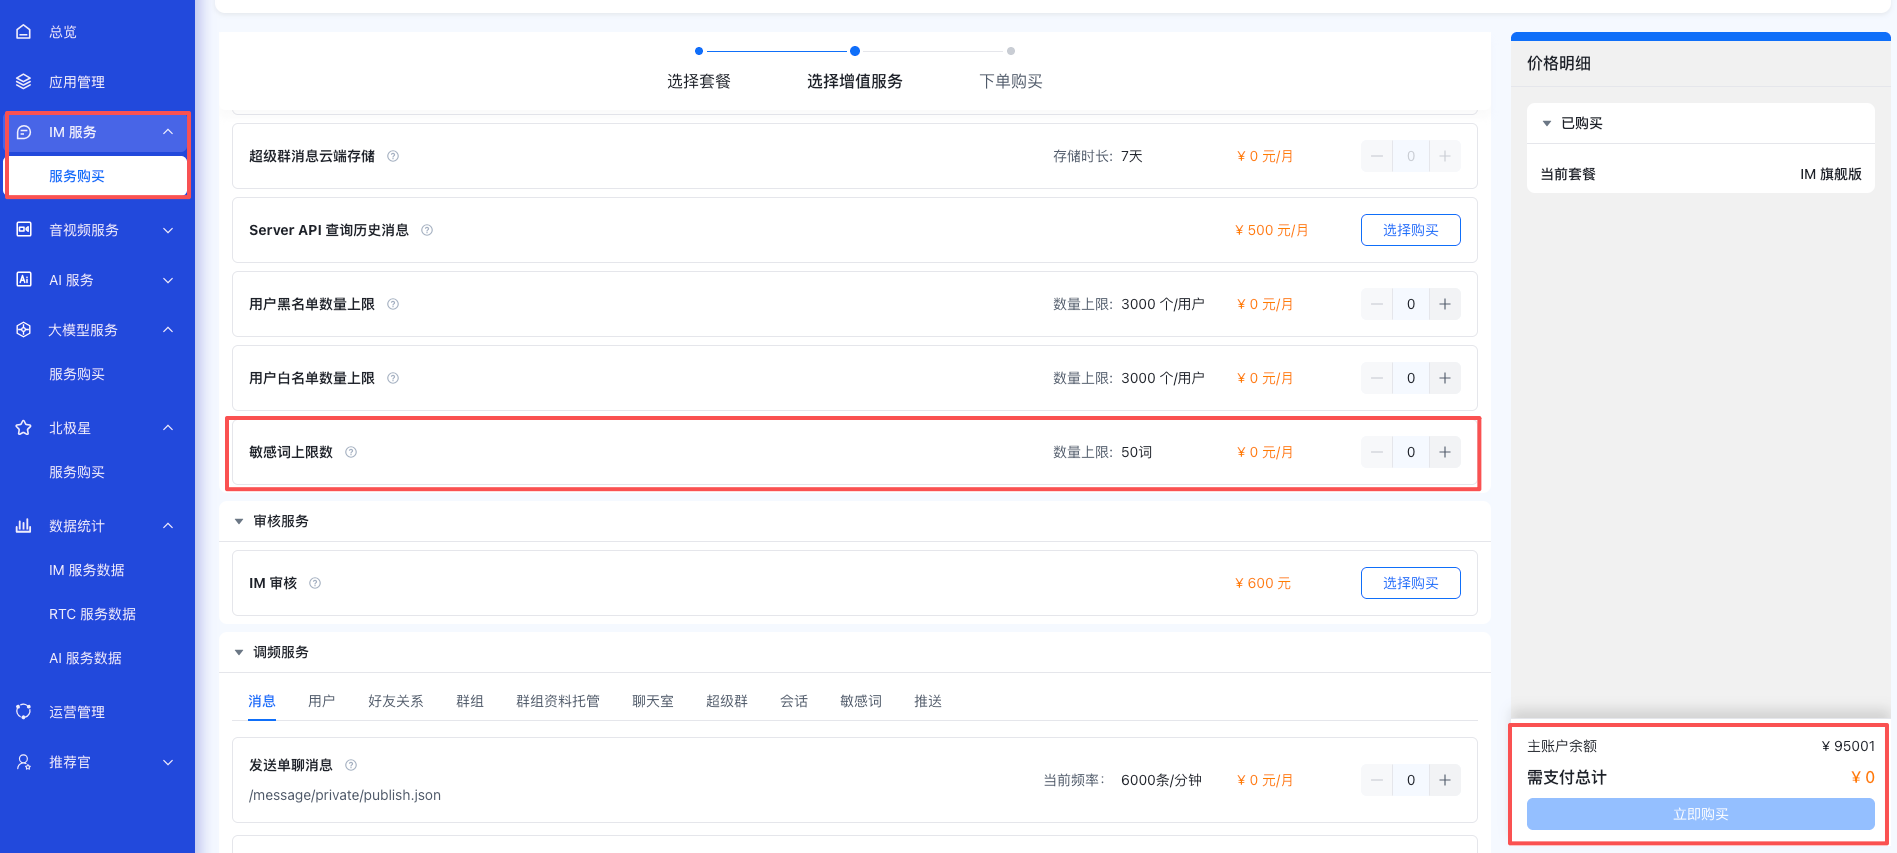Click 选择购买 for IM 审核

click(1411, 583)
